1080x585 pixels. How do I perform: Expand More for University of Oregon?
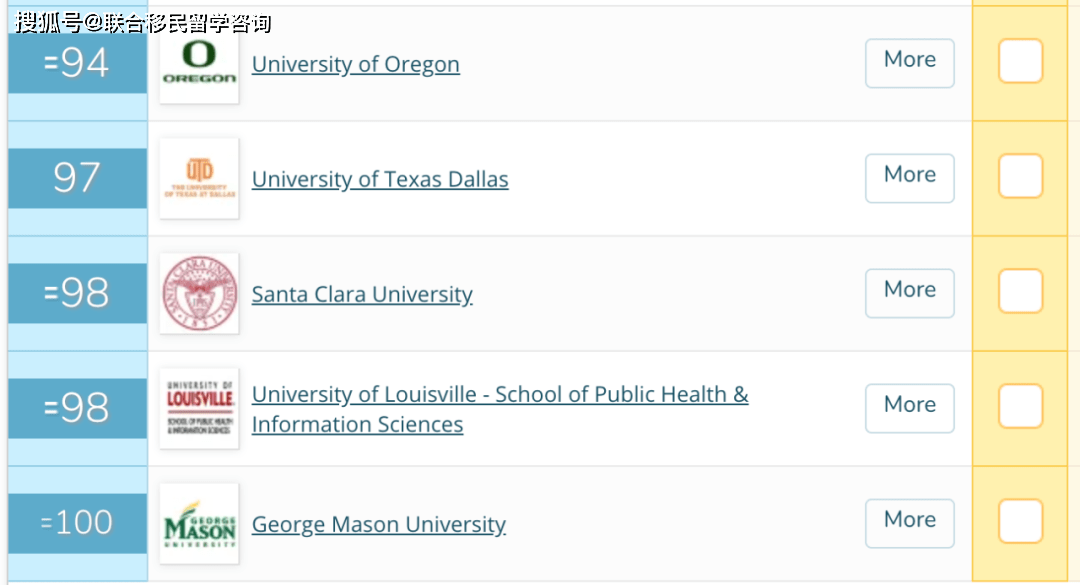pyautogui.click(x=910, y=63)
